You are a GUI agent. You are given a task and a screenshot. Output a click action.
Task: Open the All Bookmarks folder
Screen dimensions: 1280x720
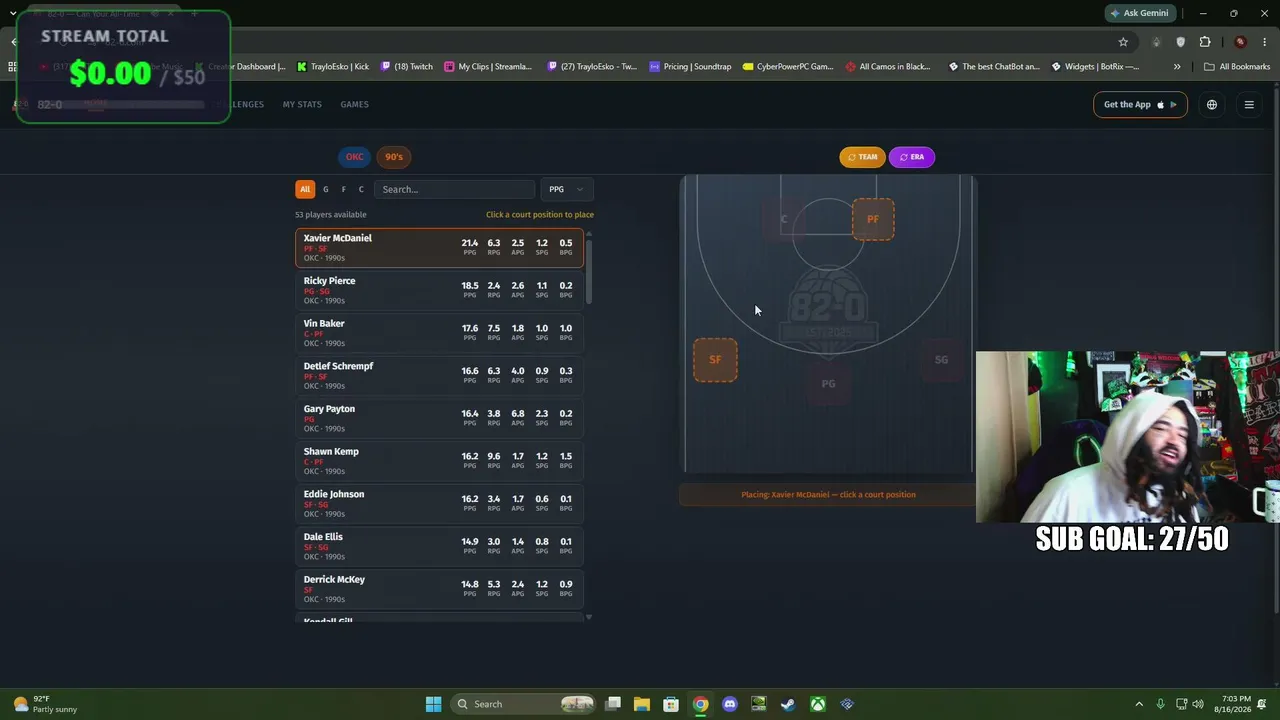click(x=1237, y=67)
